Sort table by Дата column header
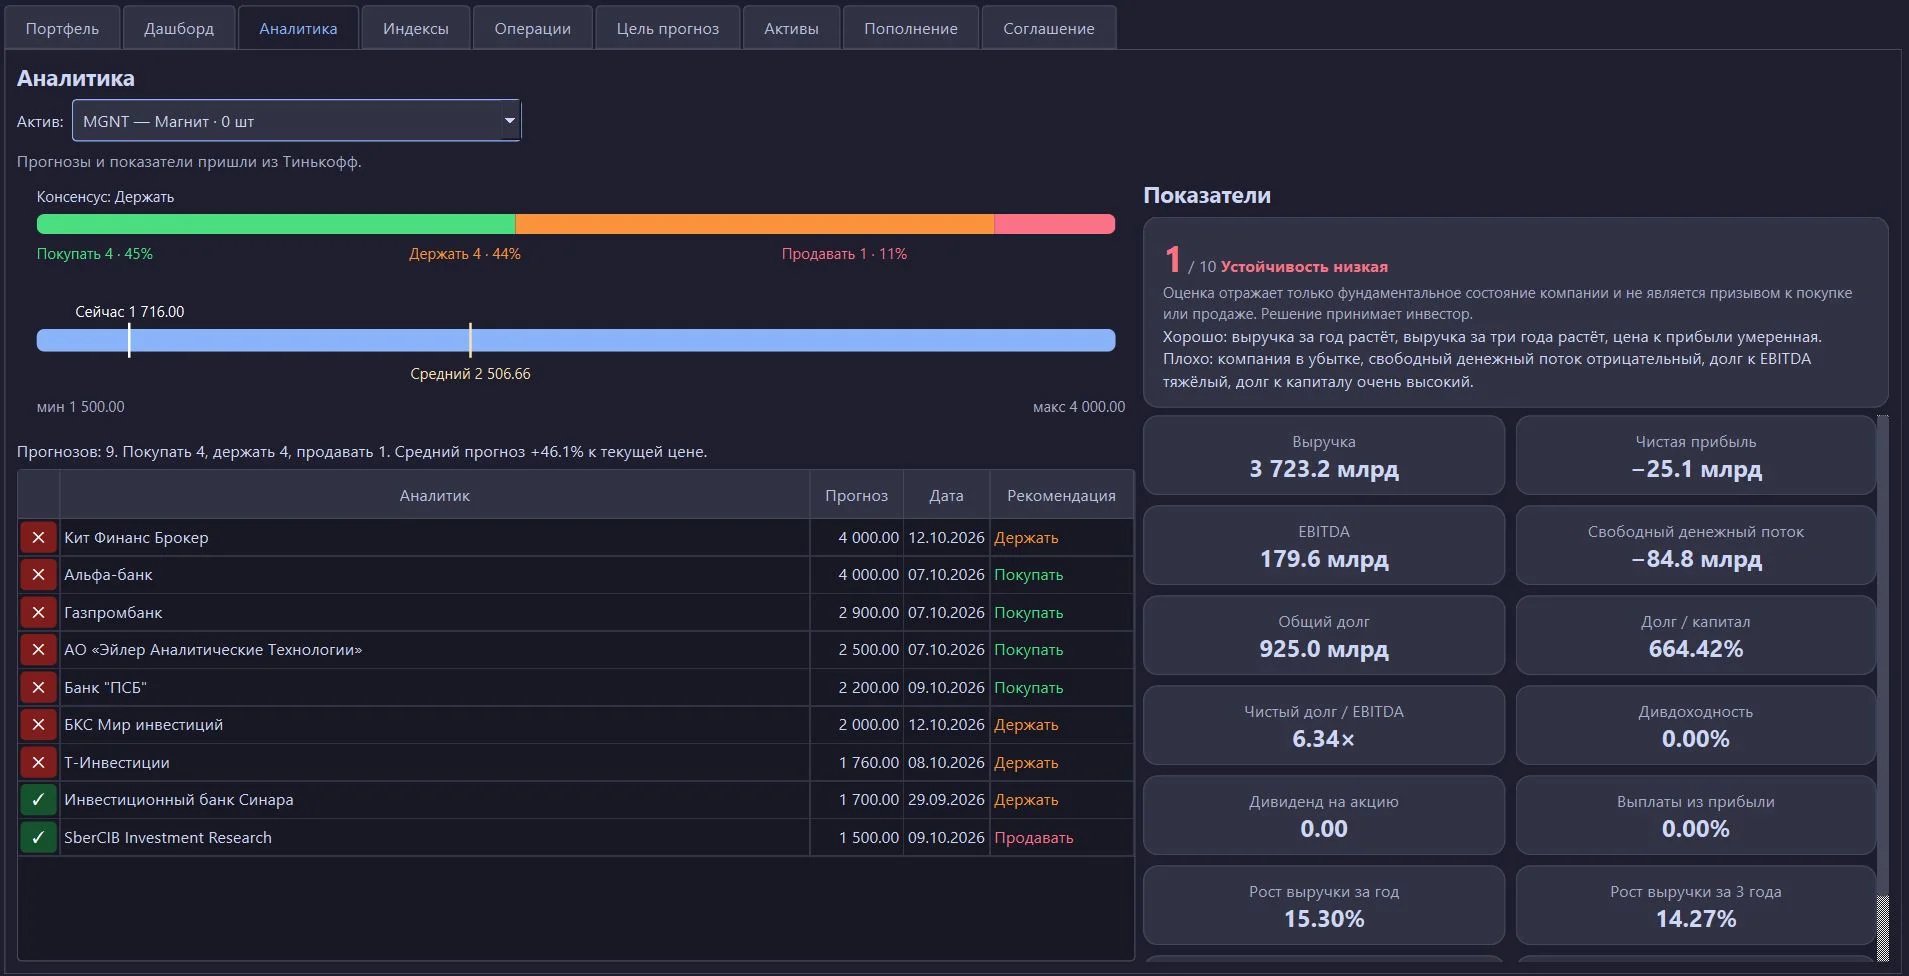This screenshot has width=1909, height=976. coord(946,495)
